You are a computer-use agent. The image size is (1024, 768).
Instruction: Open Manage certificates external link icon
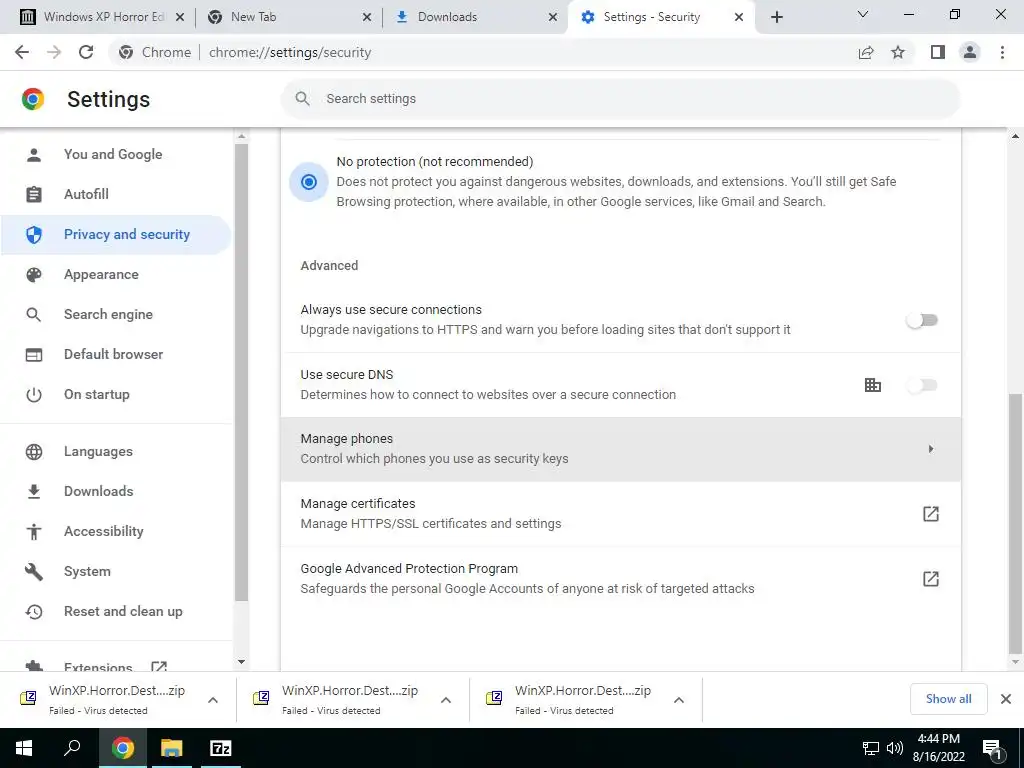[x=931, y=514]
